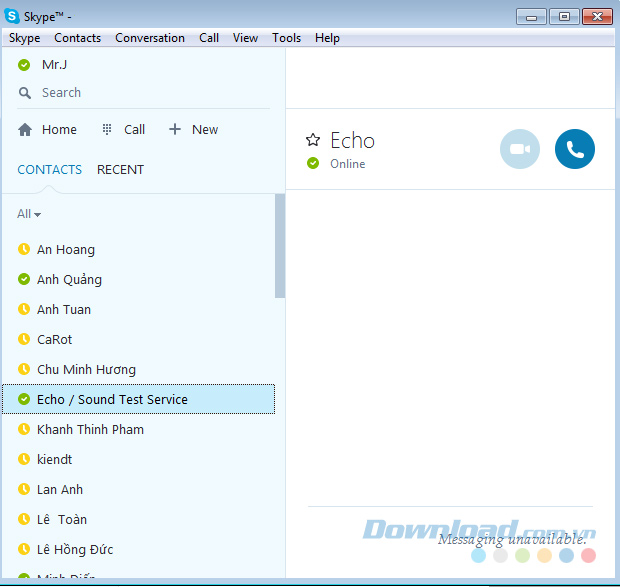Screen dimensions: 620x587
Task: Select contact Lê Hồng Đức
Action: tap(138, 549)
